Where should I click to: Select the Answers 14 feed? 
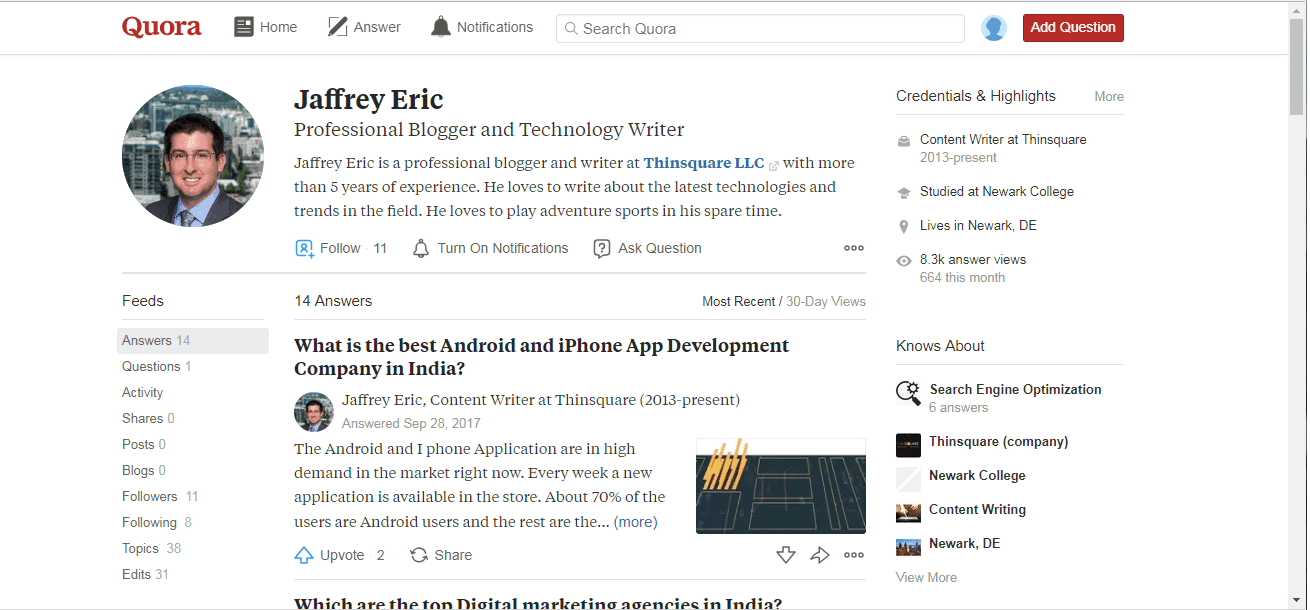[x=193, y=341]
